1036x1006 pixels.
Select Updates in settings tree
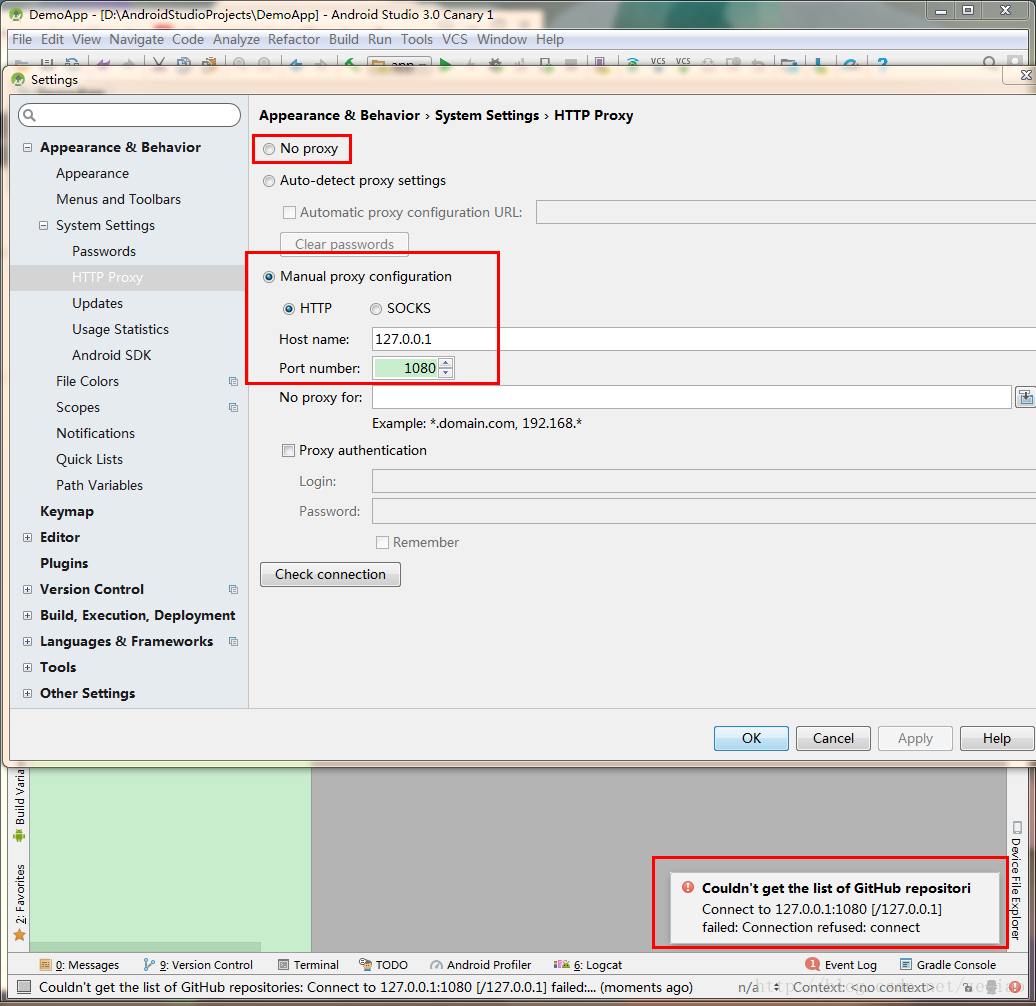(x=97, y=303)
